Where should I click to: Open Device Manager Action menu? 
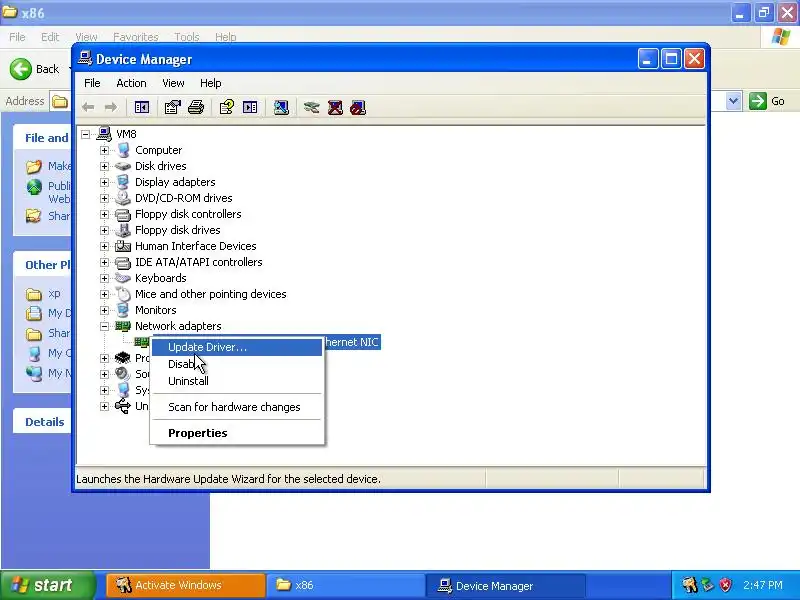pyautogui.click(x=131, y=83)
